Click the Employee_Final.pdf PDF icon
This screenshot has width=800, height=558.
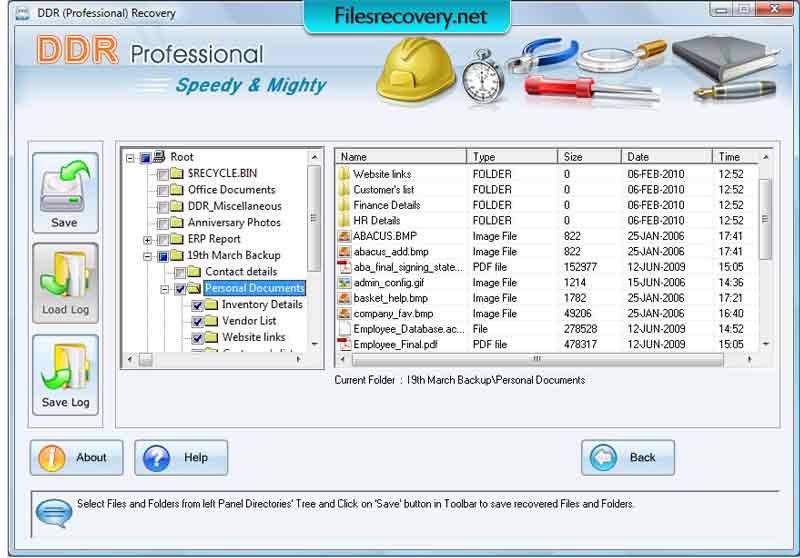pyautogui.click(x=344, y=344)
